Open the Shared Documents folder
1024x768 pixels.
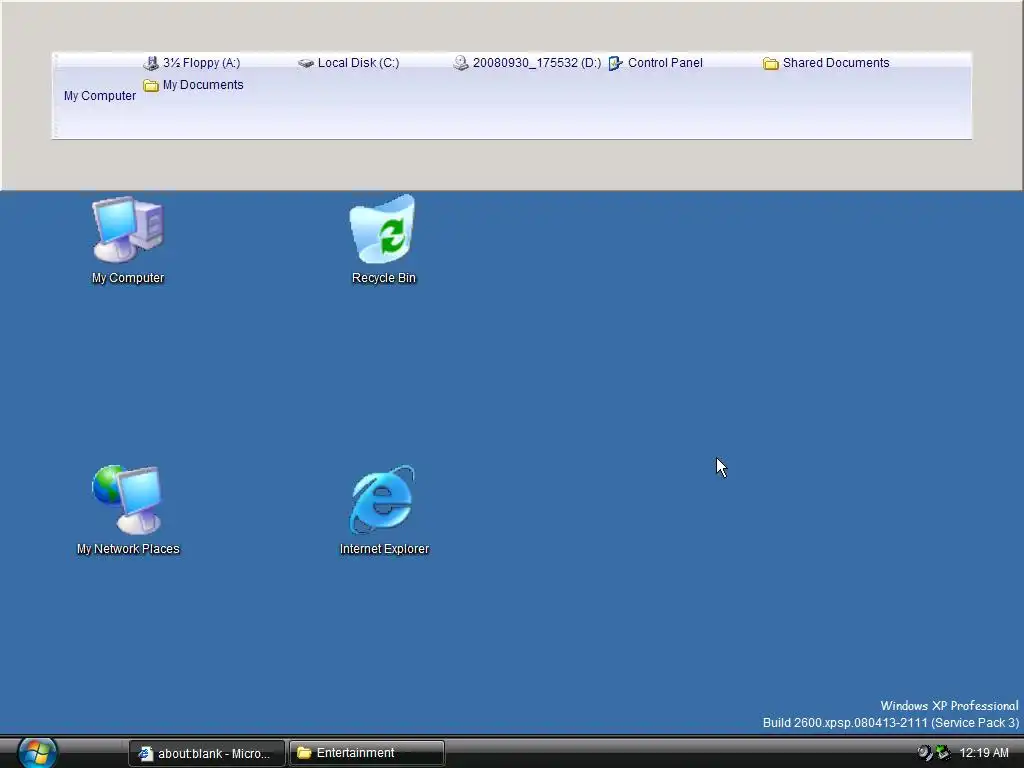coord(826,63)
